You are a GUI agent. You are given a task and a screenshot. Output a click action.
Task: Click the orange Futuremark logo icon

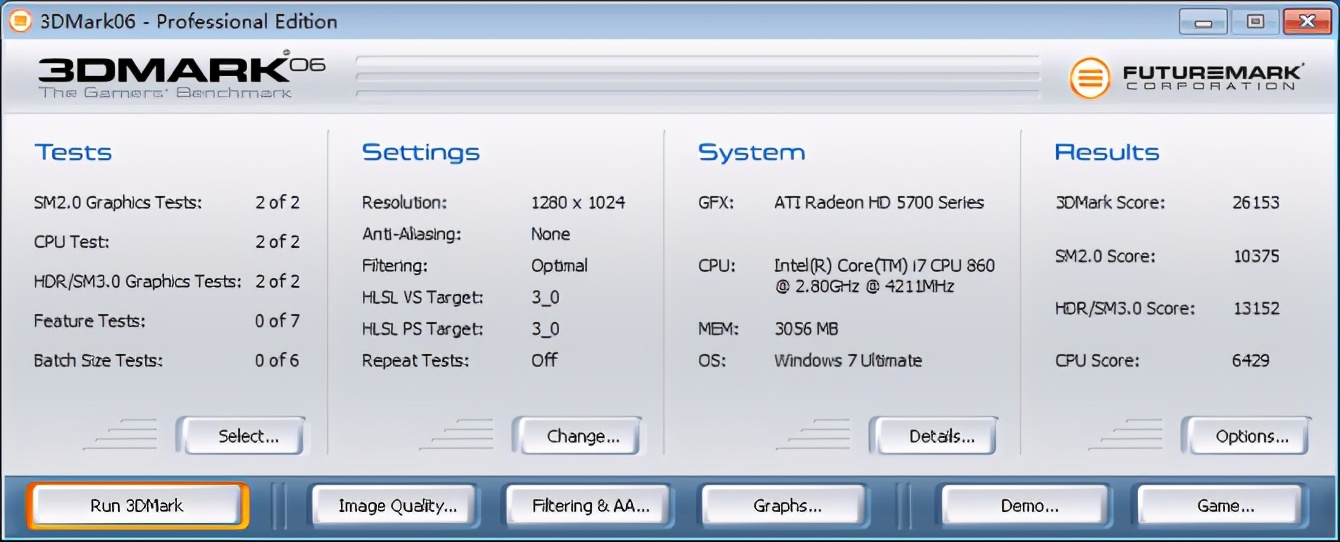coord(1090,78)
